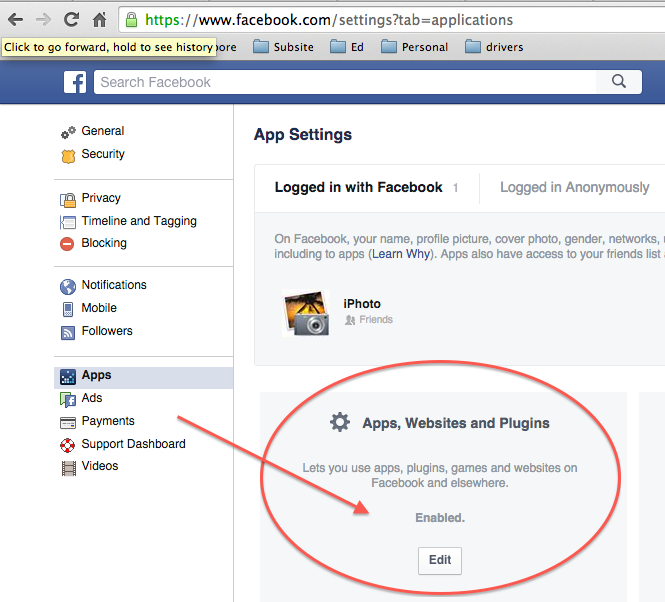
Task: Open General settings in sidebar
Action: click(103, 131)
